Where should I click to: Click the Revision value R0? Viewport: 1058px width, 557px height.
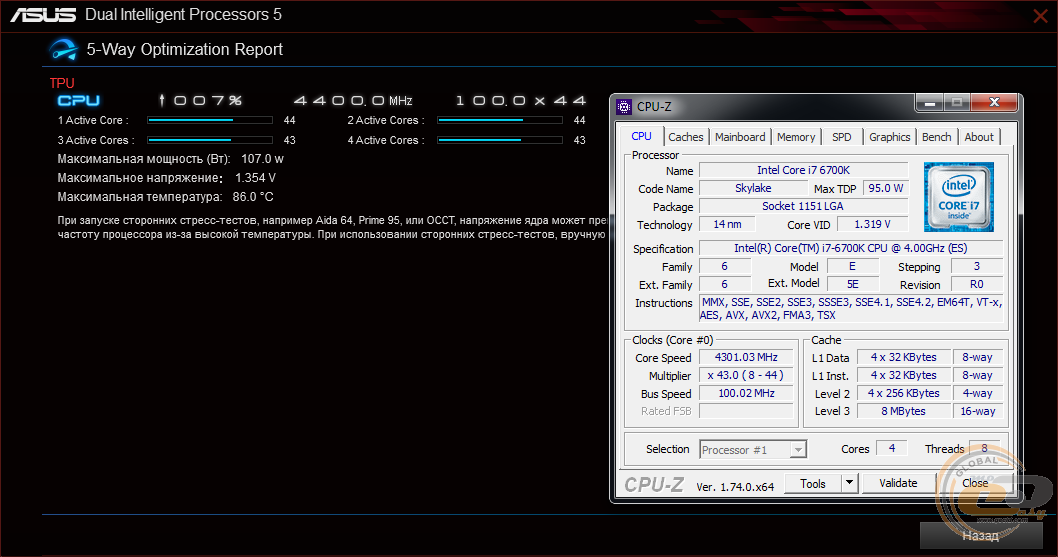(976, 284)
